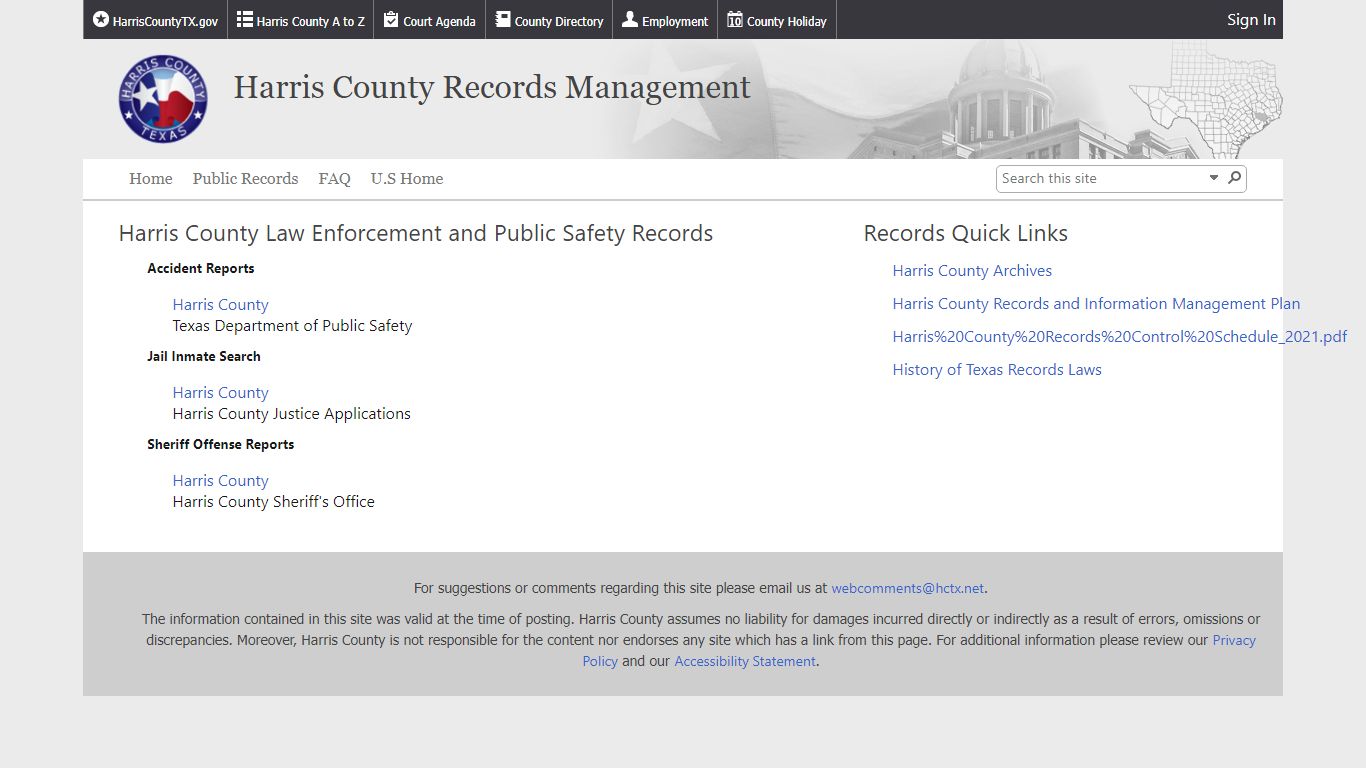Click the person icon for Employment
The height and width of the screenshot is (768, 1366).
(630, 19)
